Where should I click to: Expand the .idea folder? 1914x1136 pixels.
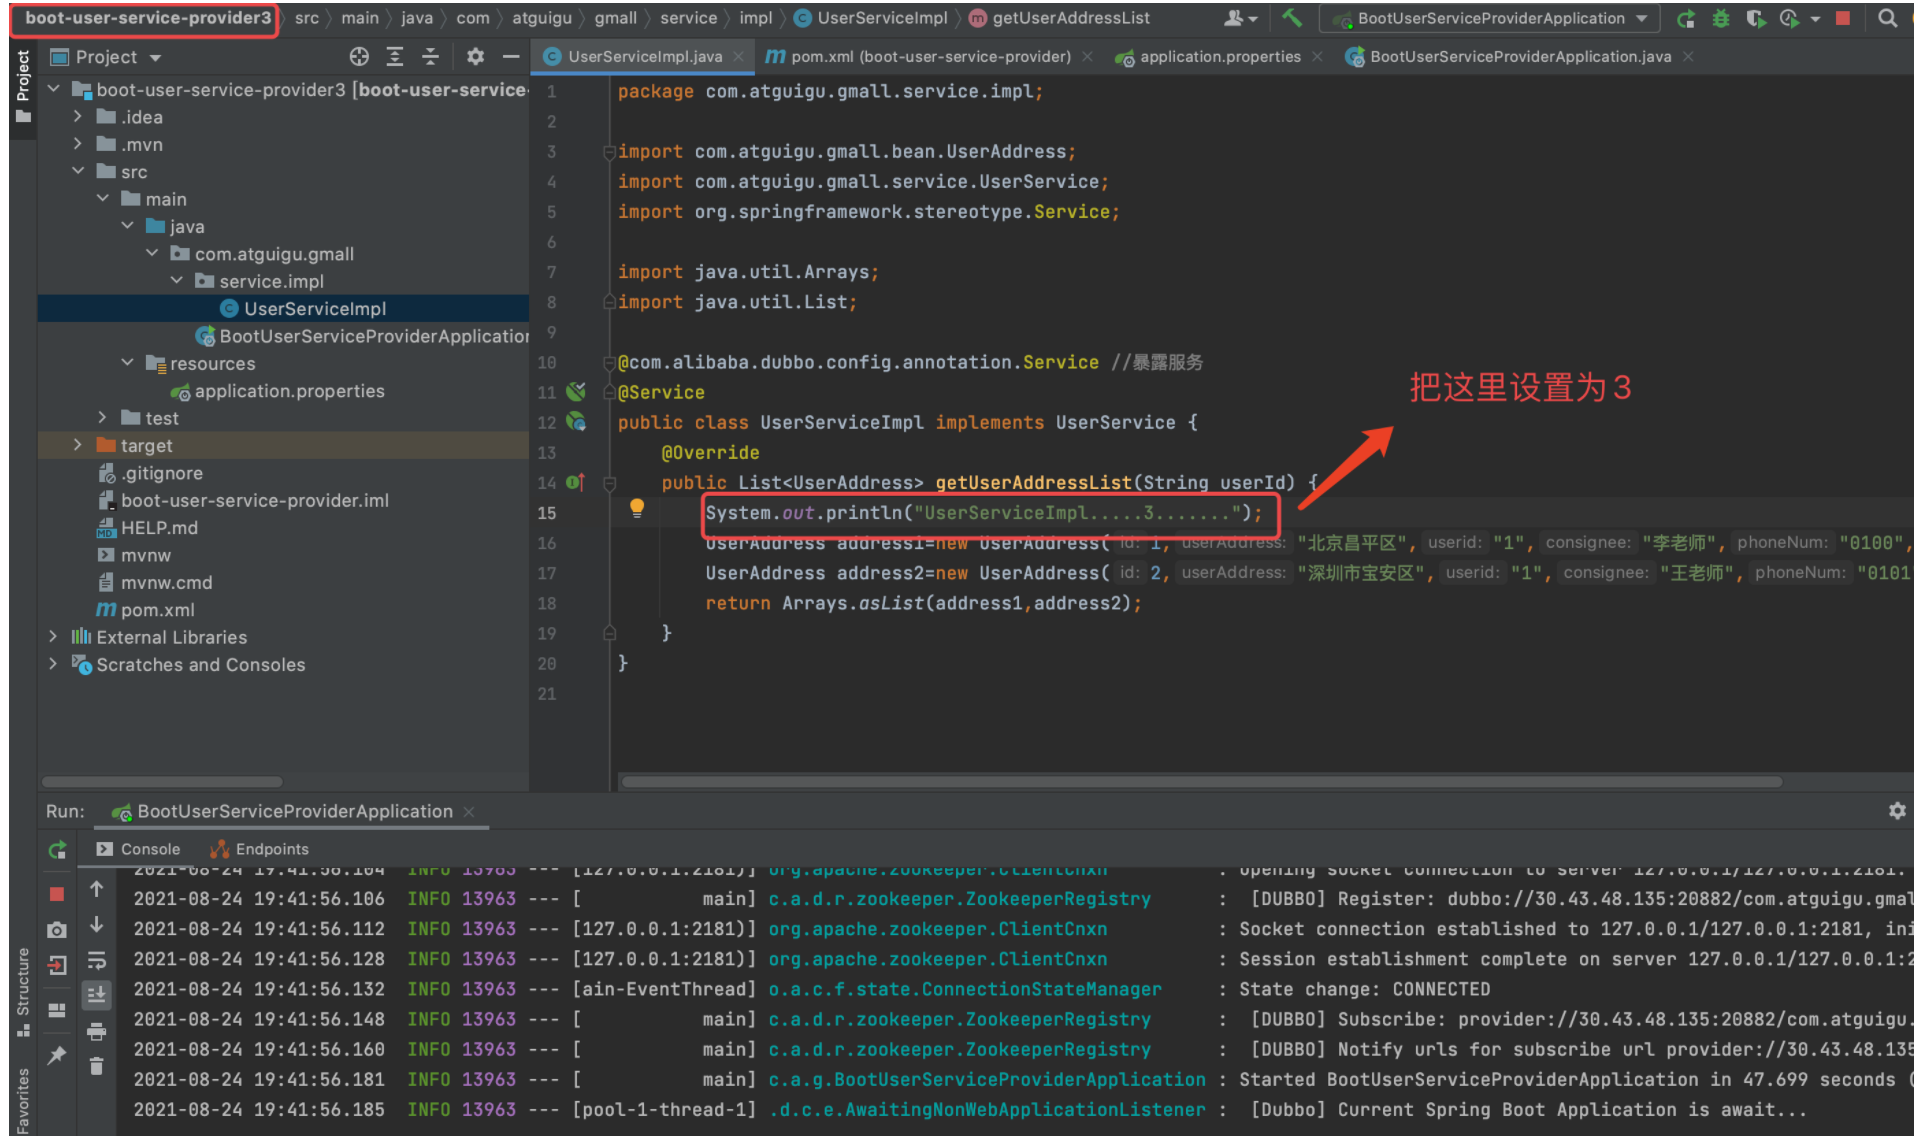pyautogui.click(x=78, y=117)
